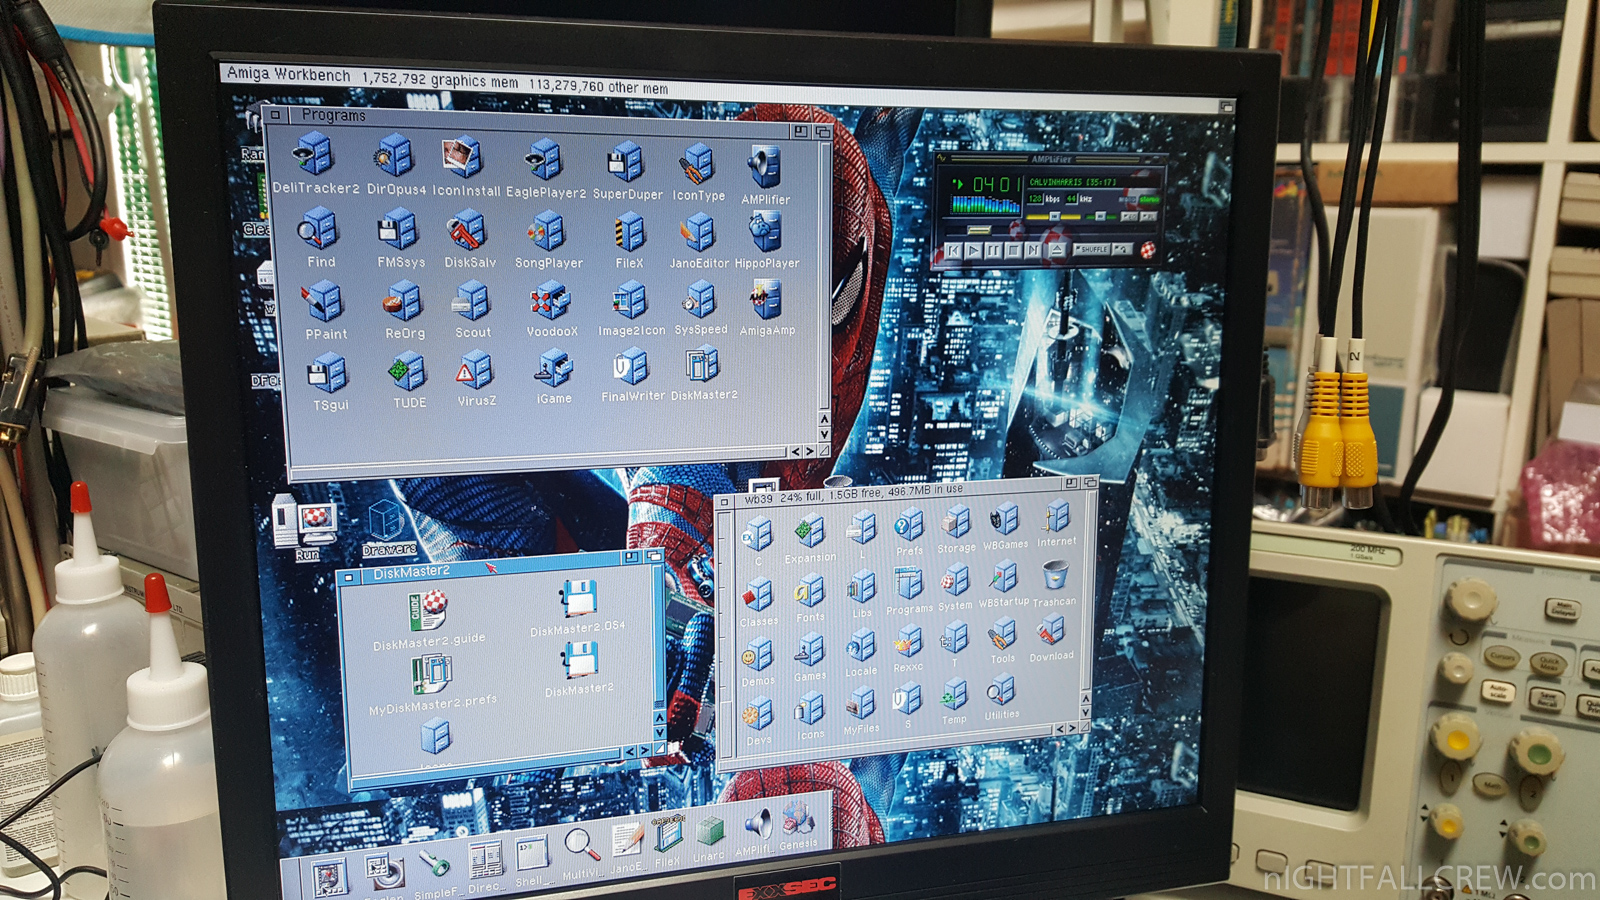Launch DiskSalv from Programs window
The height and width of the screenshot is (900, 1600).
pyautogui.click(x=468, y=231)
